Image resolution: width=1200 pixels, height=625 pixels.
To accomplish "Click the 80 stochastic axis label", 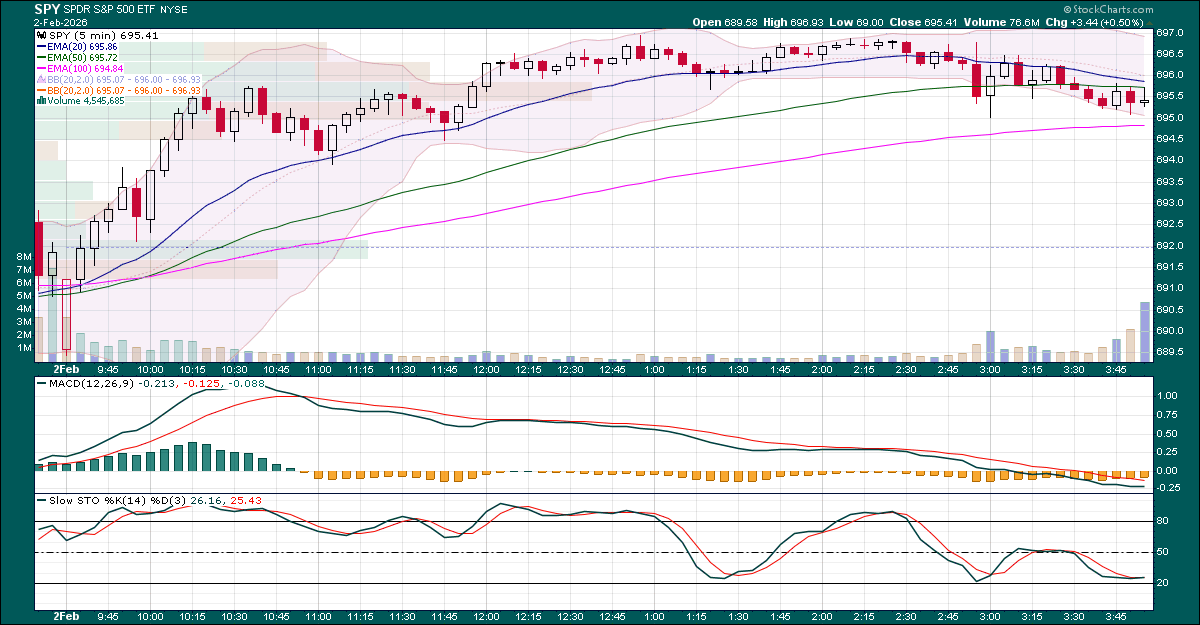I will coord(1163,521).
